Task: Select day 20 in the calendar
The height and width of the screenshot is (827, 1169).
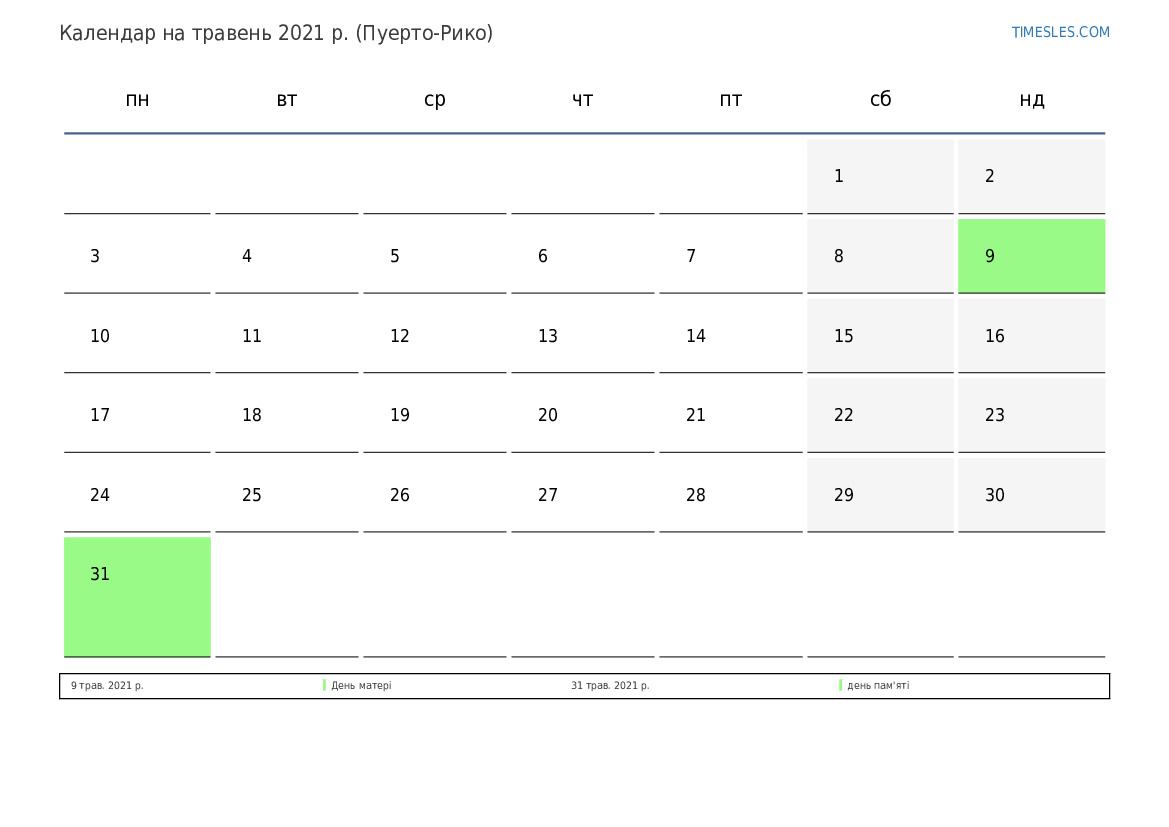Action: [x=582, y=415]
